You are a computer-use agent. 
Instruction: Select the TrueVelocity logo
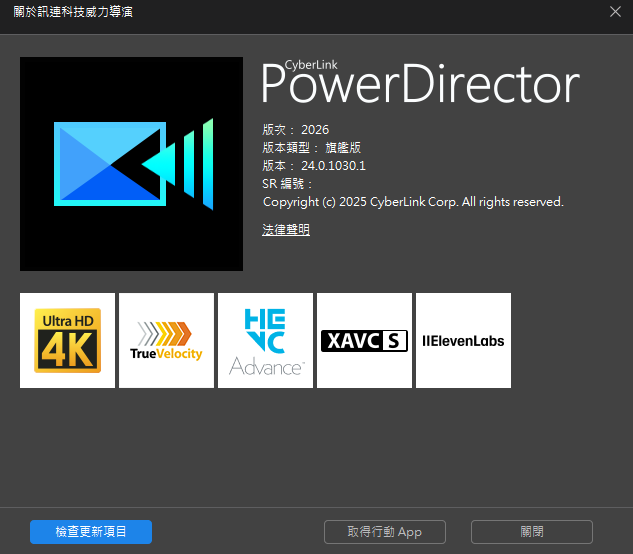pyautogui.click(x=166, y=340)
